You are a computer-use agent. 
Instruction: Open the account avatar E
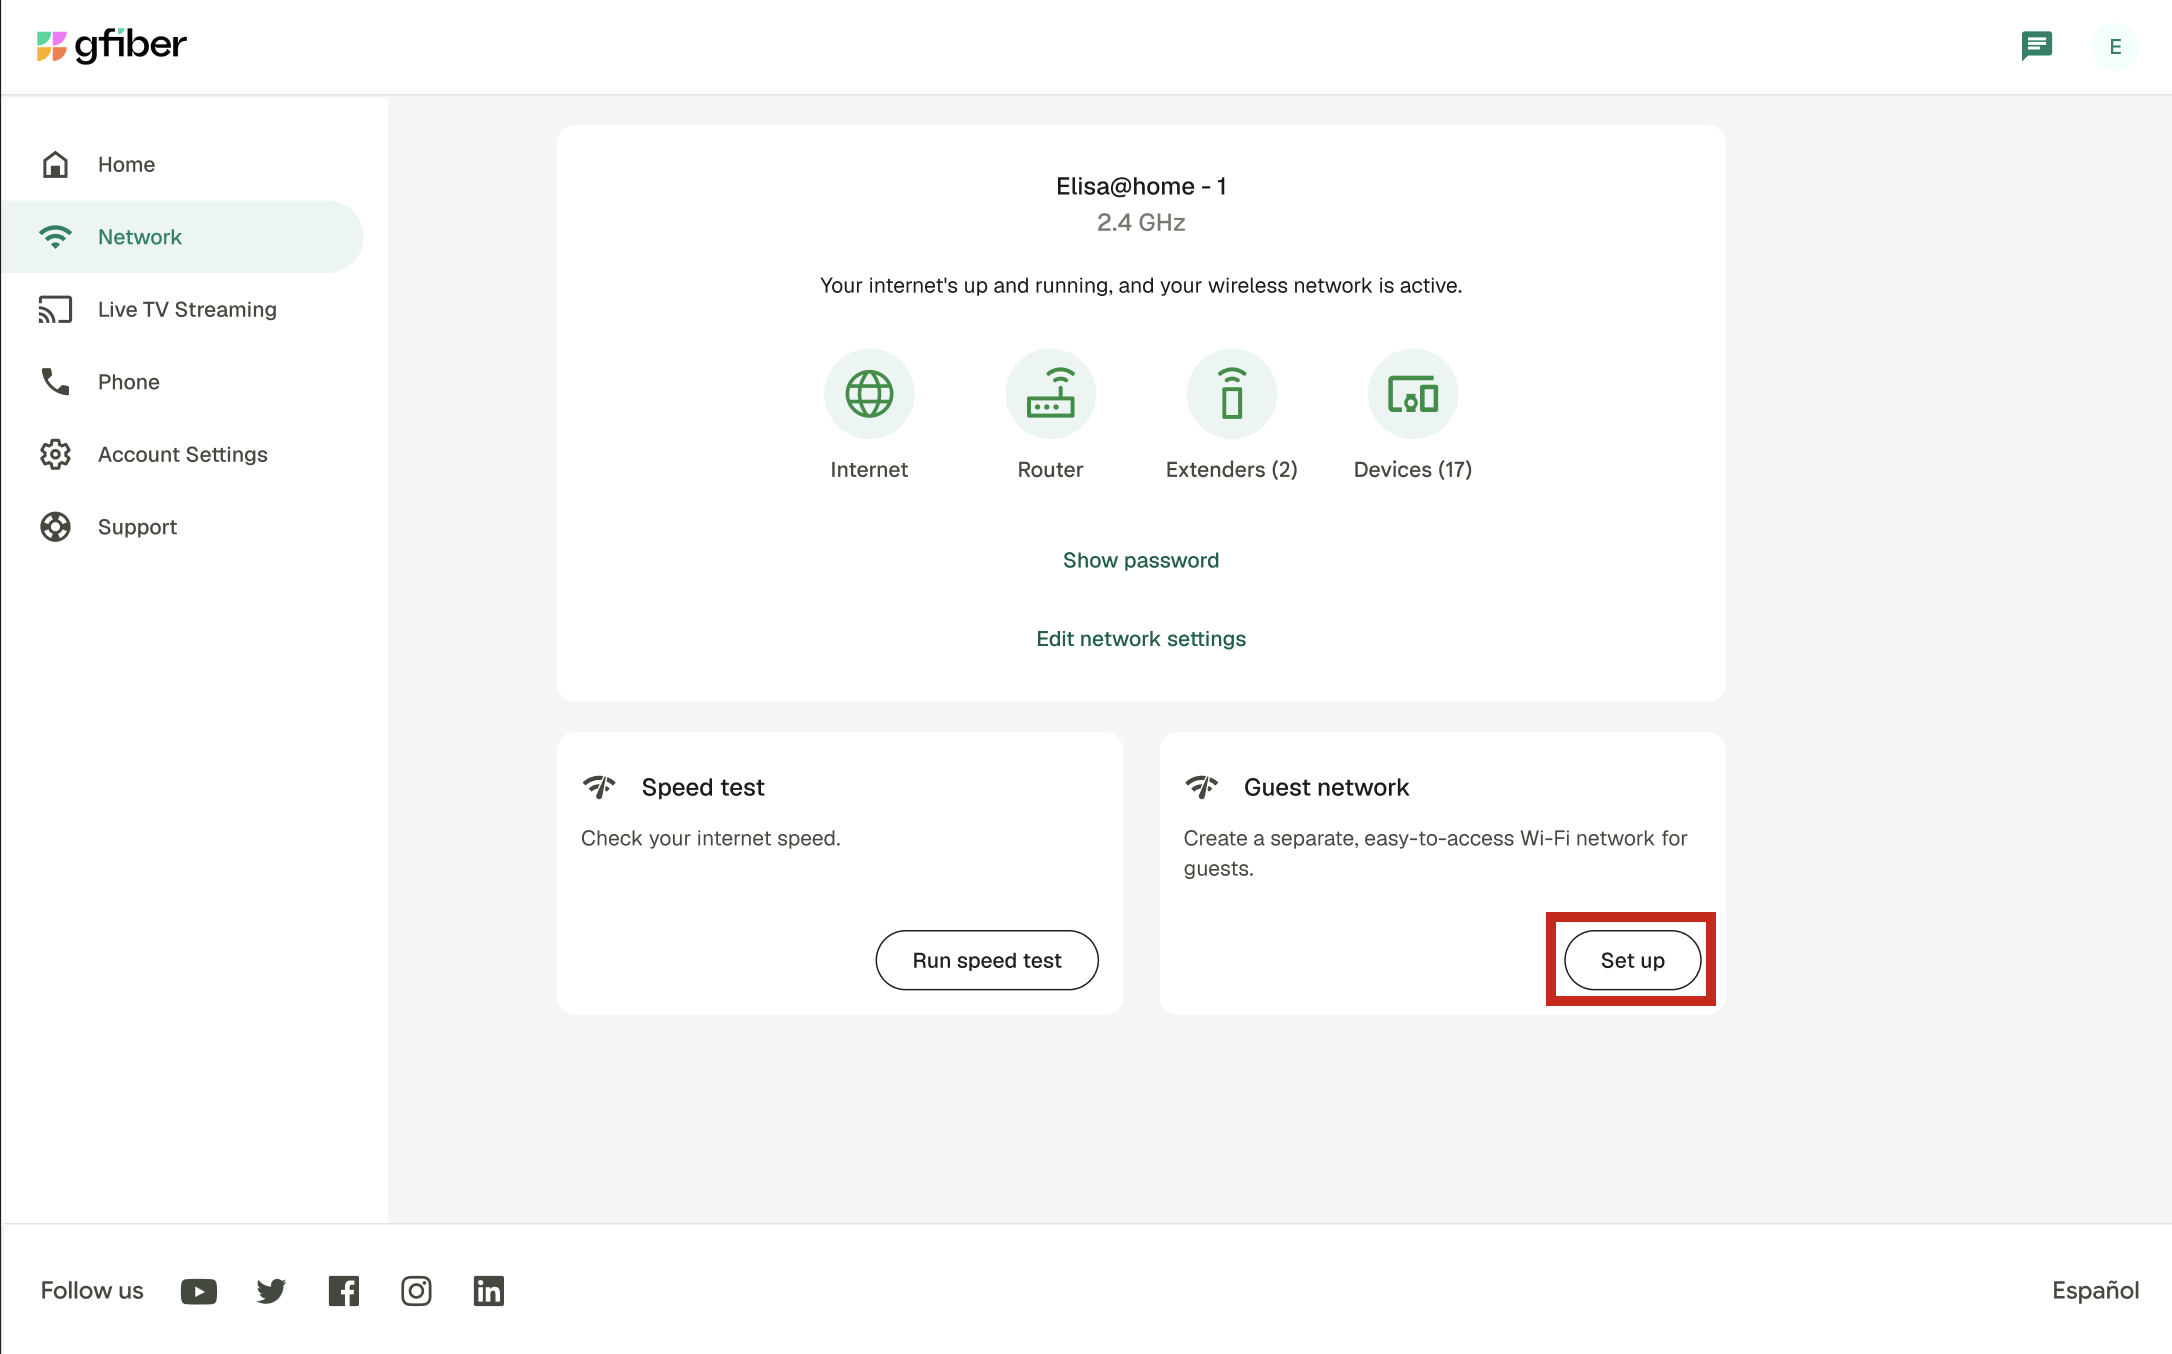(x=2115, y=47)
